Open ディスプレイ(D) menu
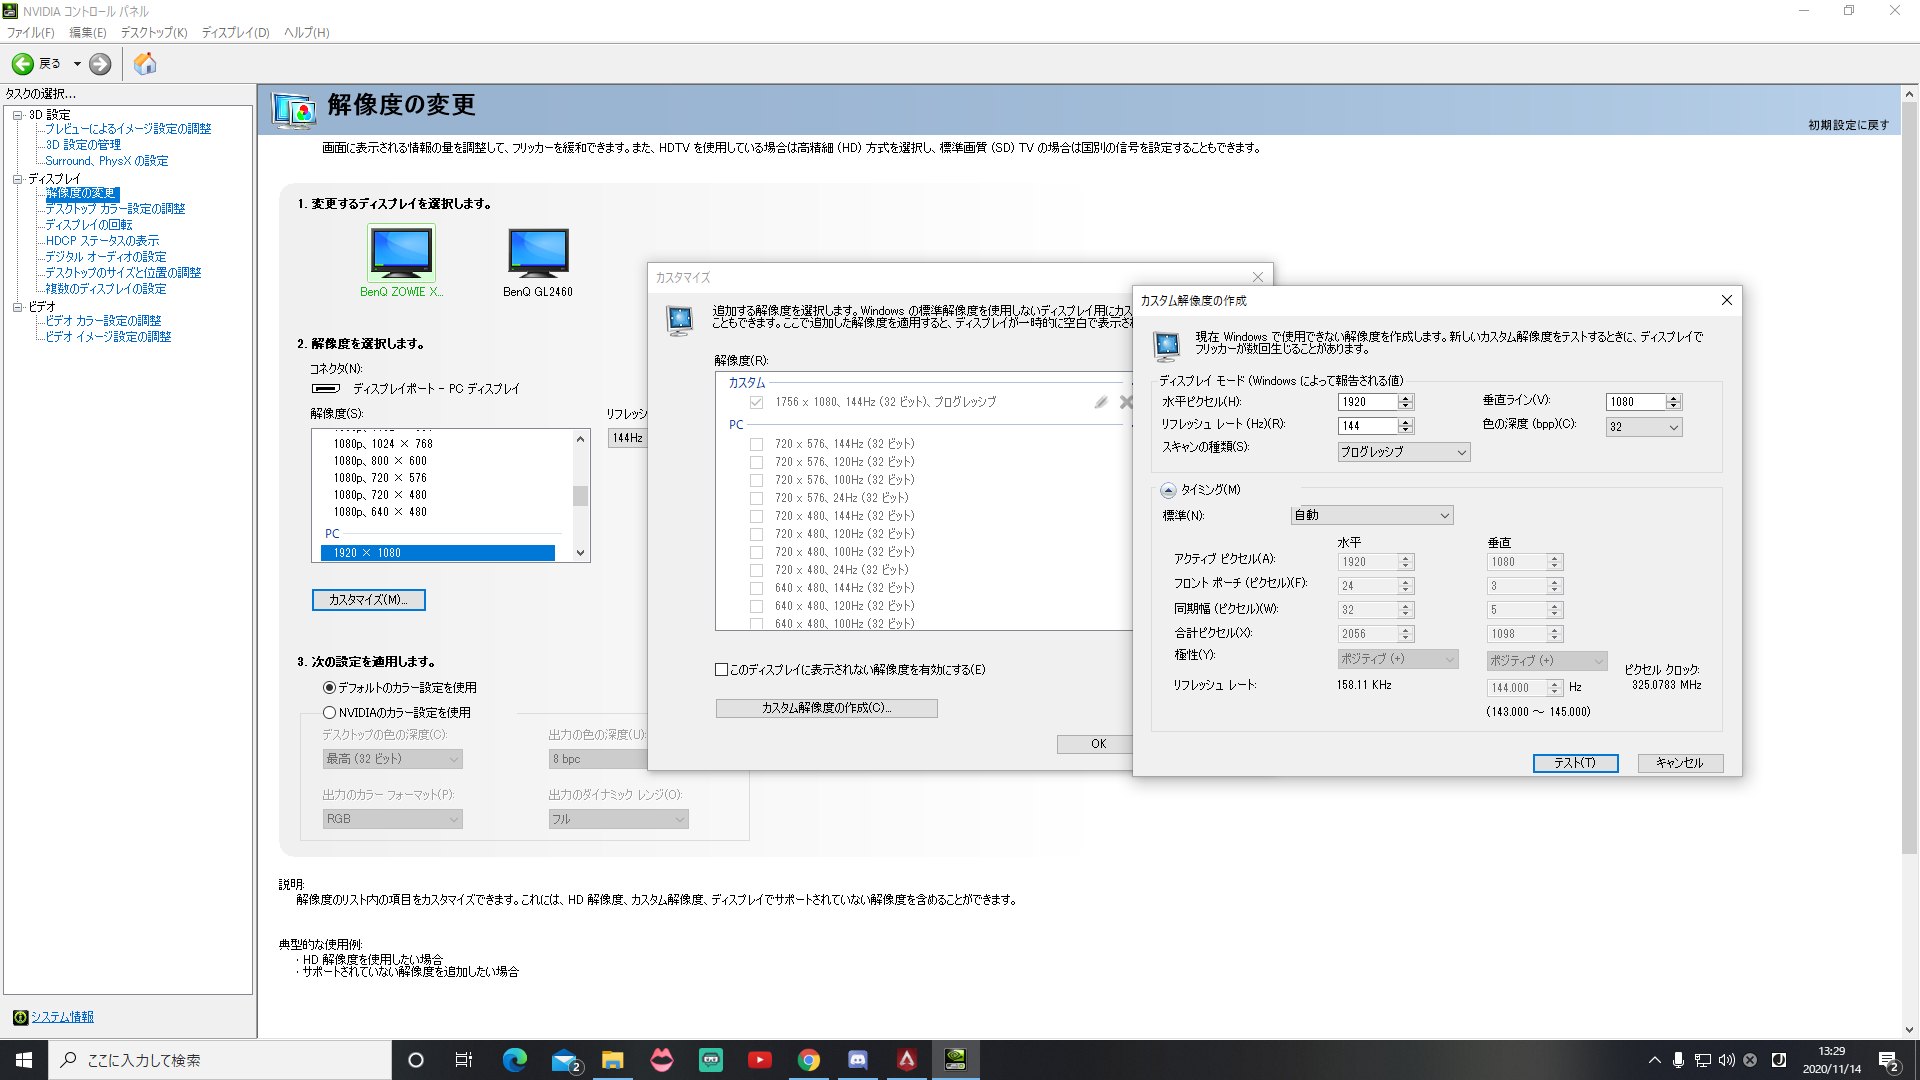This screenshot has height=1080, width=1920. pyautogui.click(x=236, y=33)
